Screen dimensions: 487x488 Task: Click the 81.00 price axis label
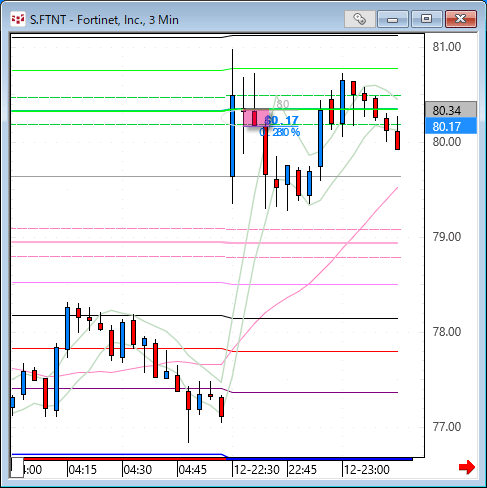pyautogui.click(x=447, y=47)
